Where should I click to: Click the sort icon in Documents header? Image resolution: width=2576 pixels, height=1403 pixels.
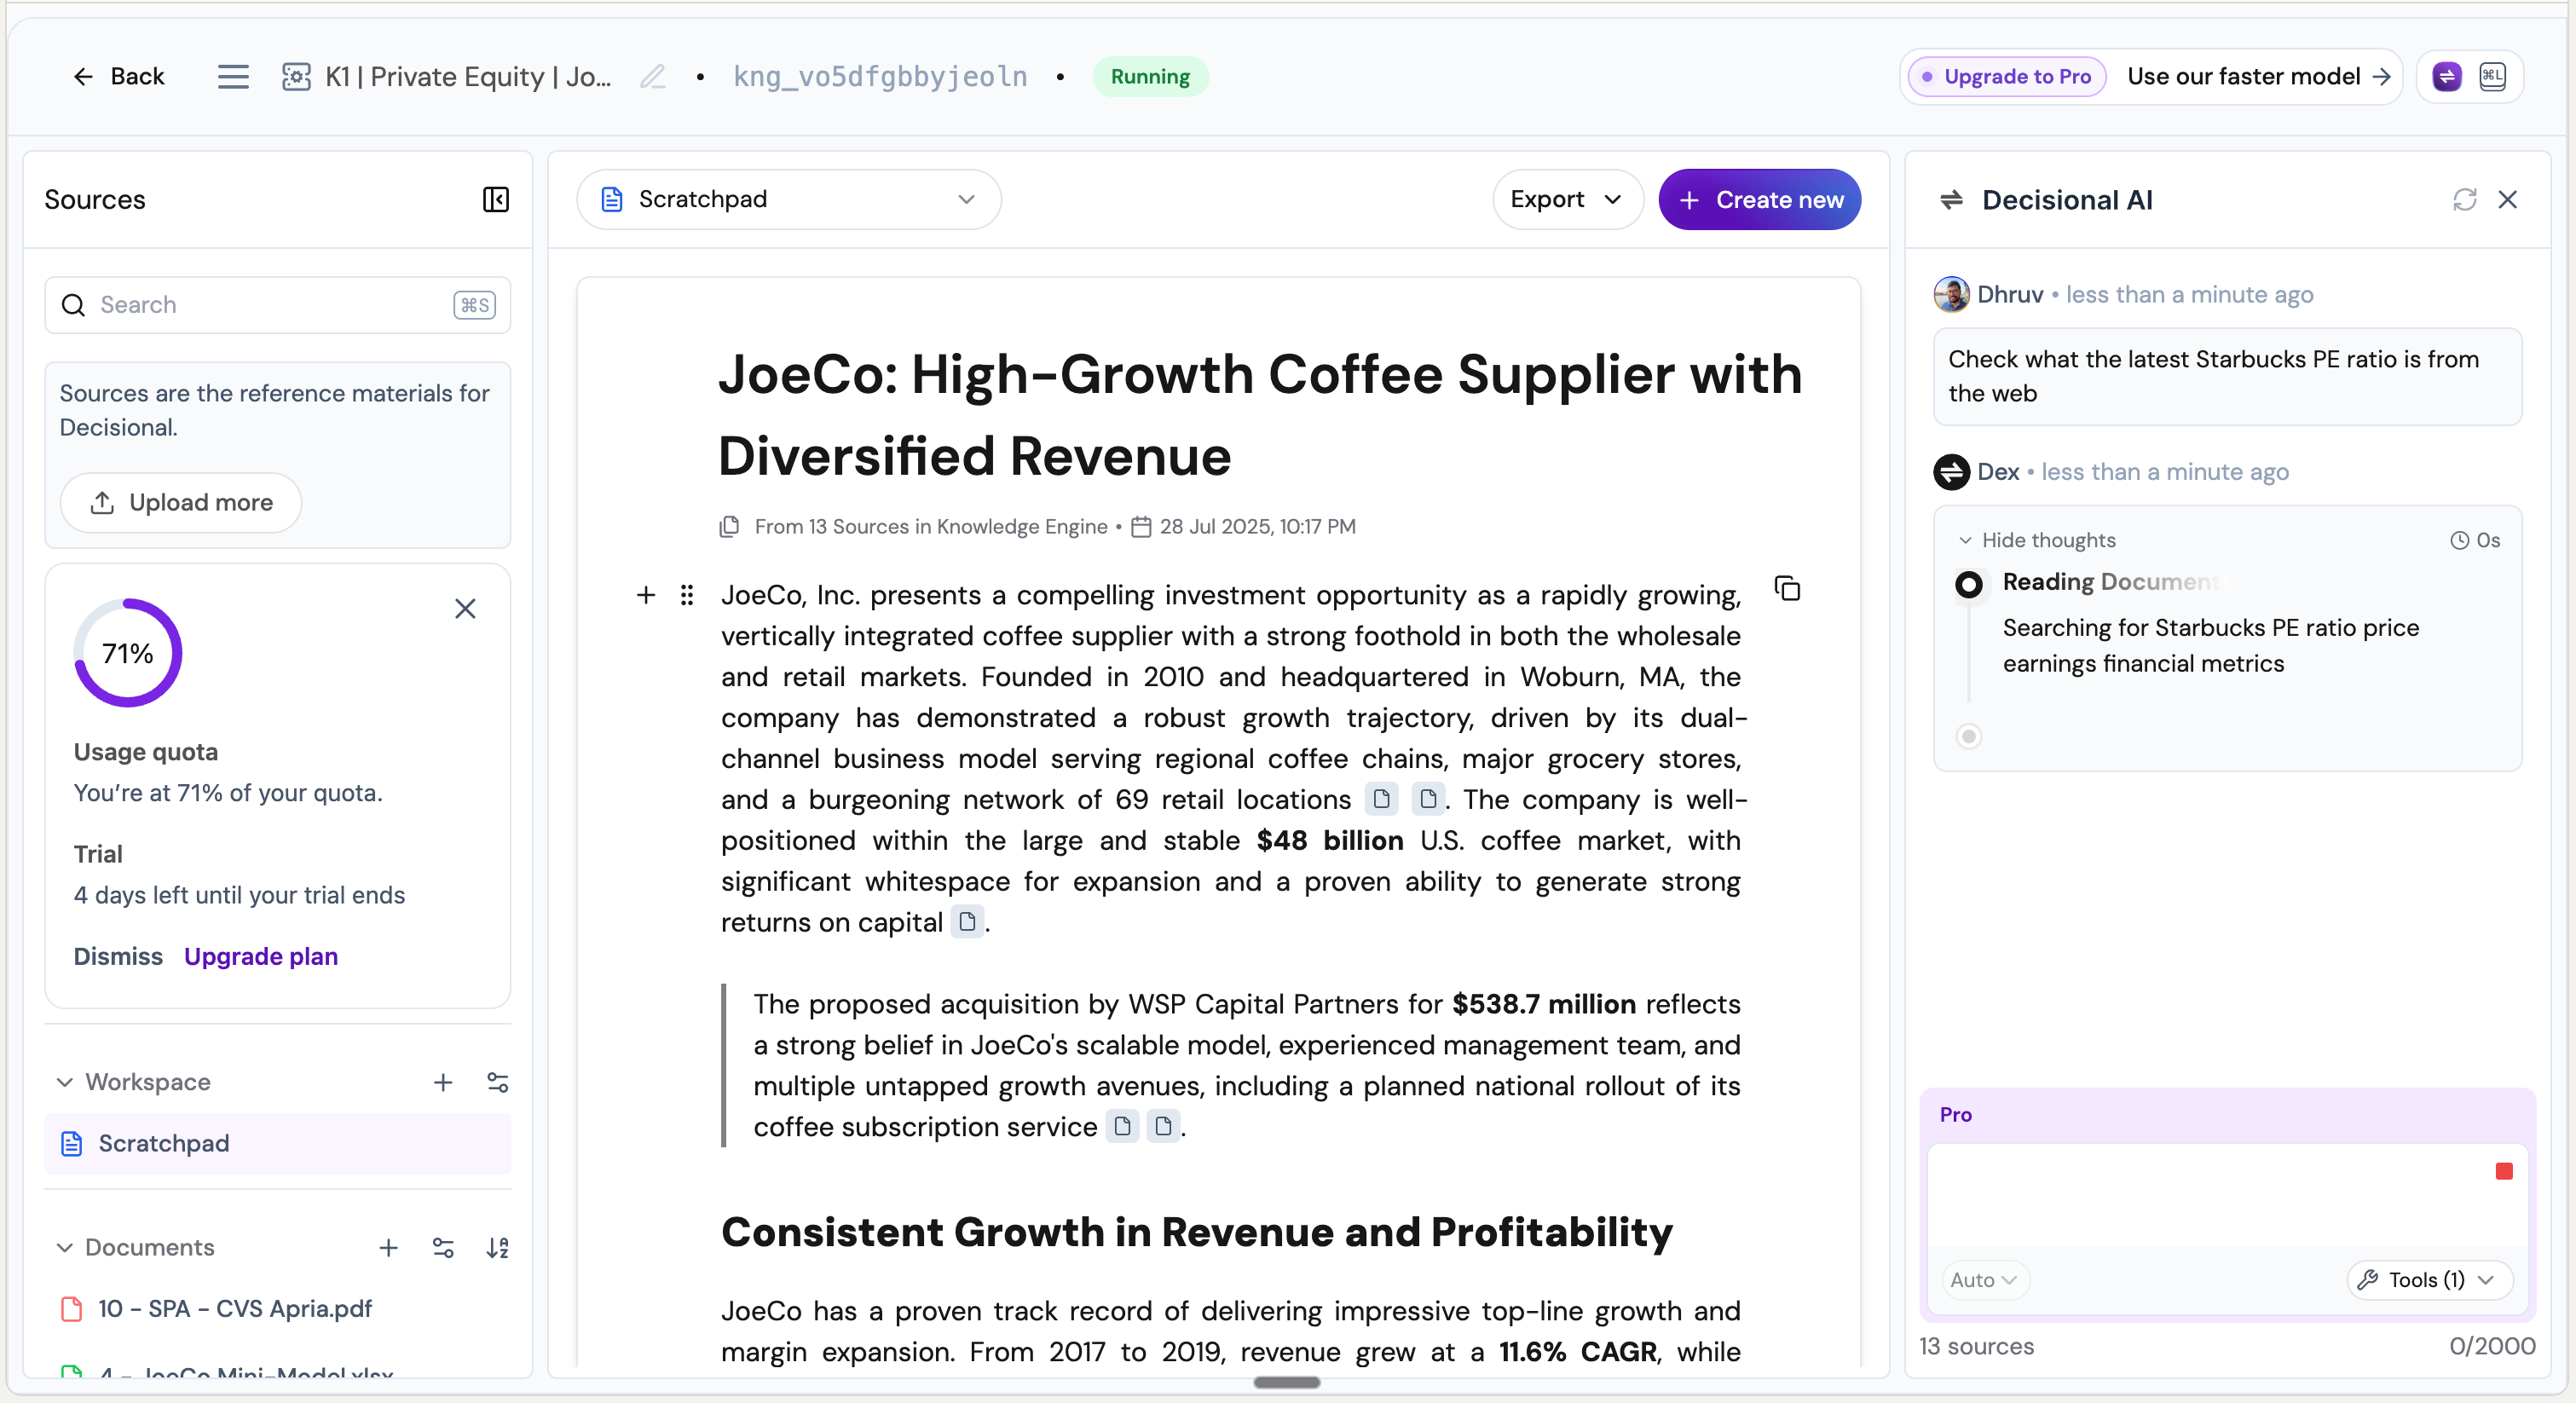click(x=497, y=1248)
